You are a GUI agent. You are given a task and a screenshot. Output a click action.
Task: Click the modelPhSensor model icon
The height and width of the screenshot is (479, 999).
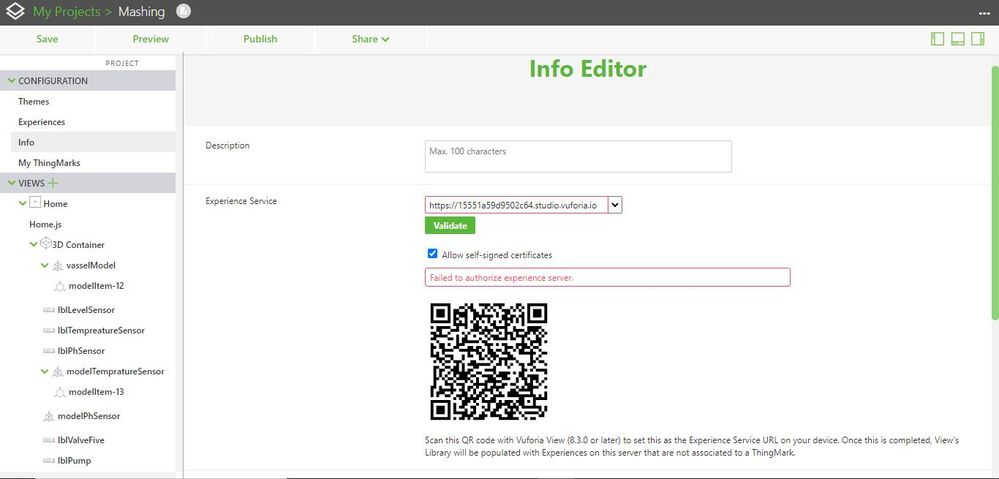(48, 416)
